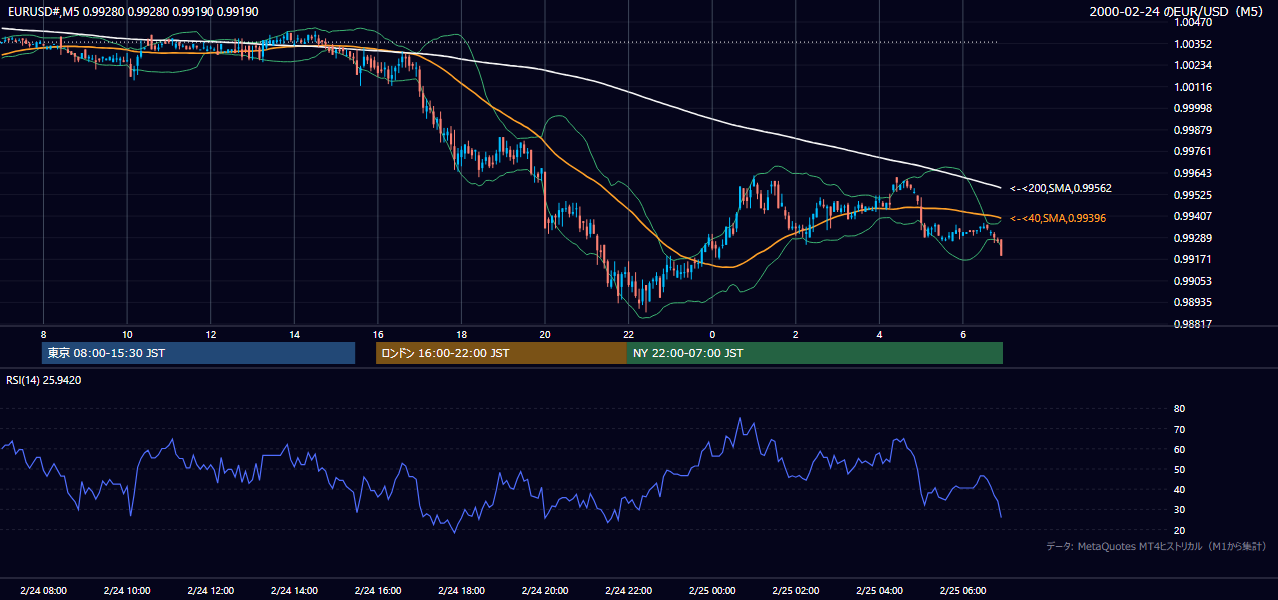This screenshot has height=600, width=1278.
Task: Click price axis label 1.00116
Action: 1194,87
